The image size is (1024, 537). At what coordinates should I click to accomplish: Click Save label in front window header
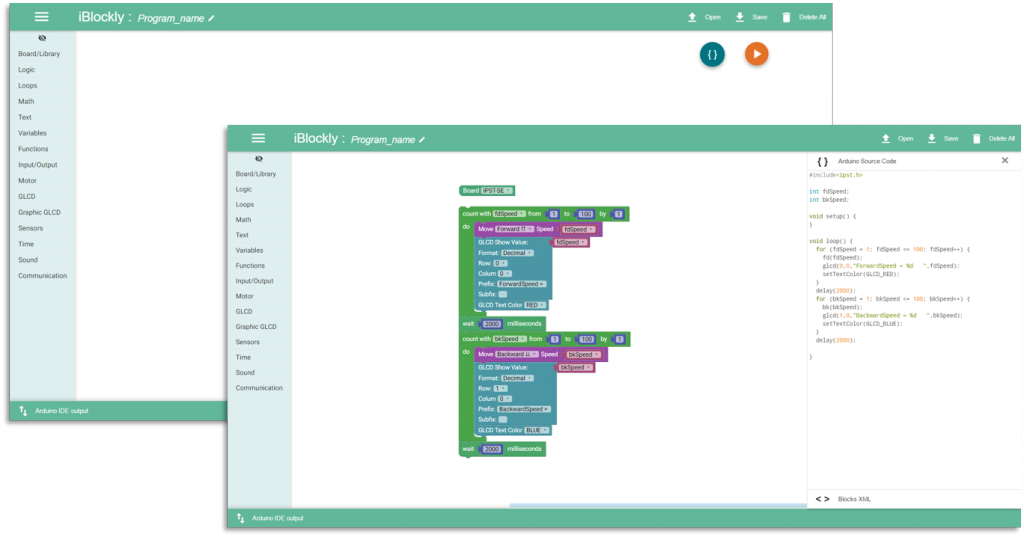point(951,138)
